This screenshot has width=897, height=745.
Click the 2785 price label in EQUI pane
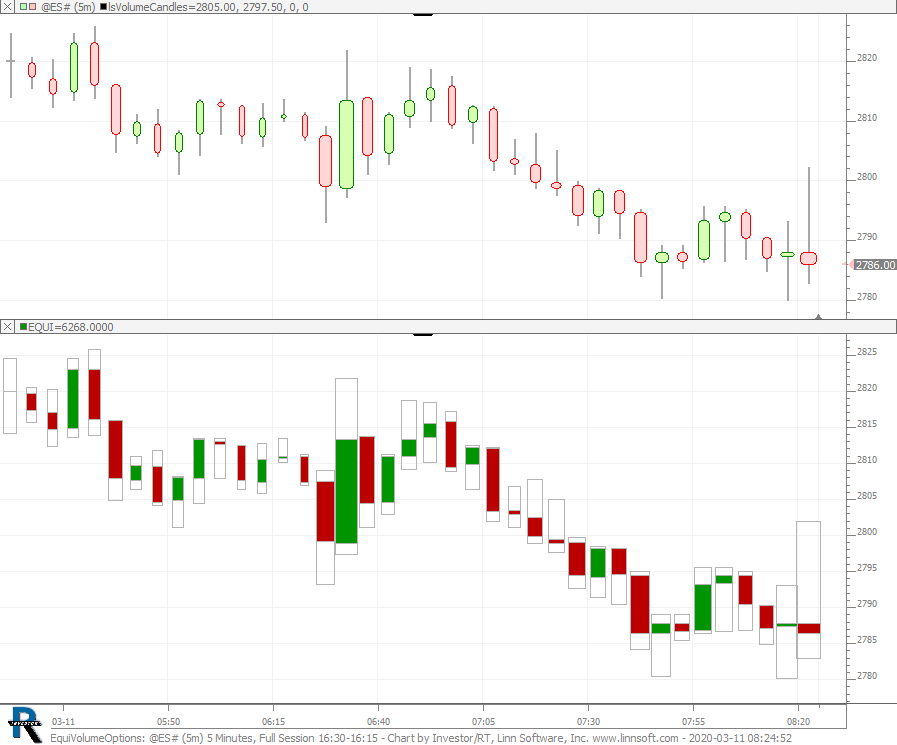[867, 640]
